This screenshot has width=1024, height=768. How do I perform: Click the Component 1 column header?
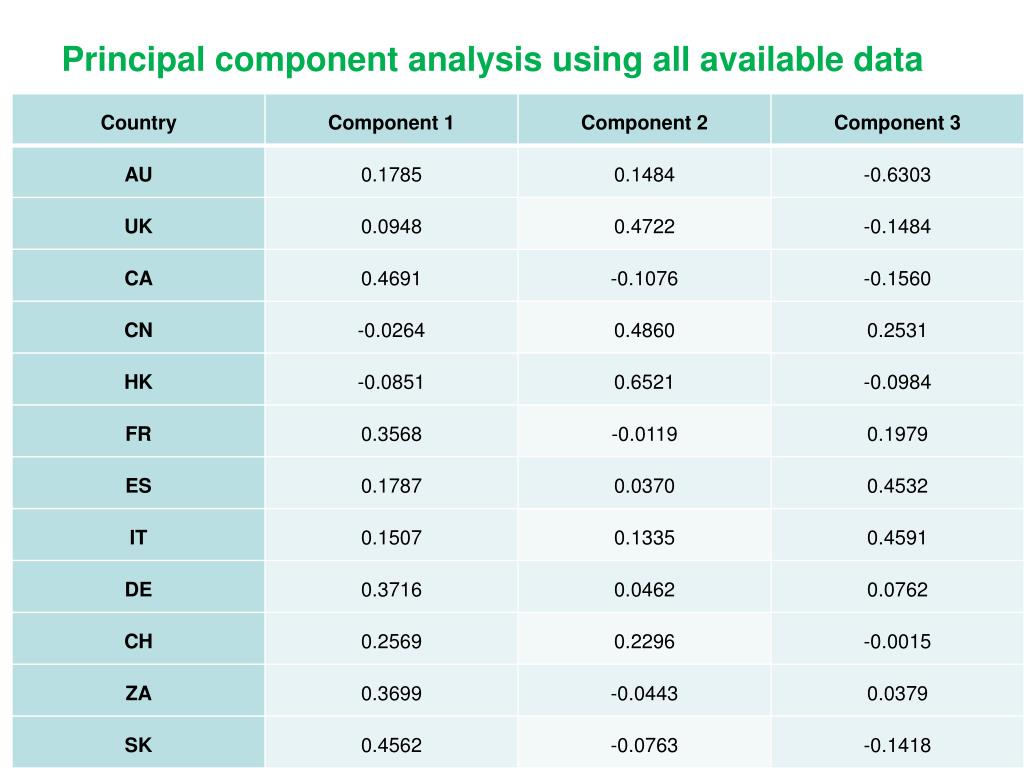[x=391, y=123]
